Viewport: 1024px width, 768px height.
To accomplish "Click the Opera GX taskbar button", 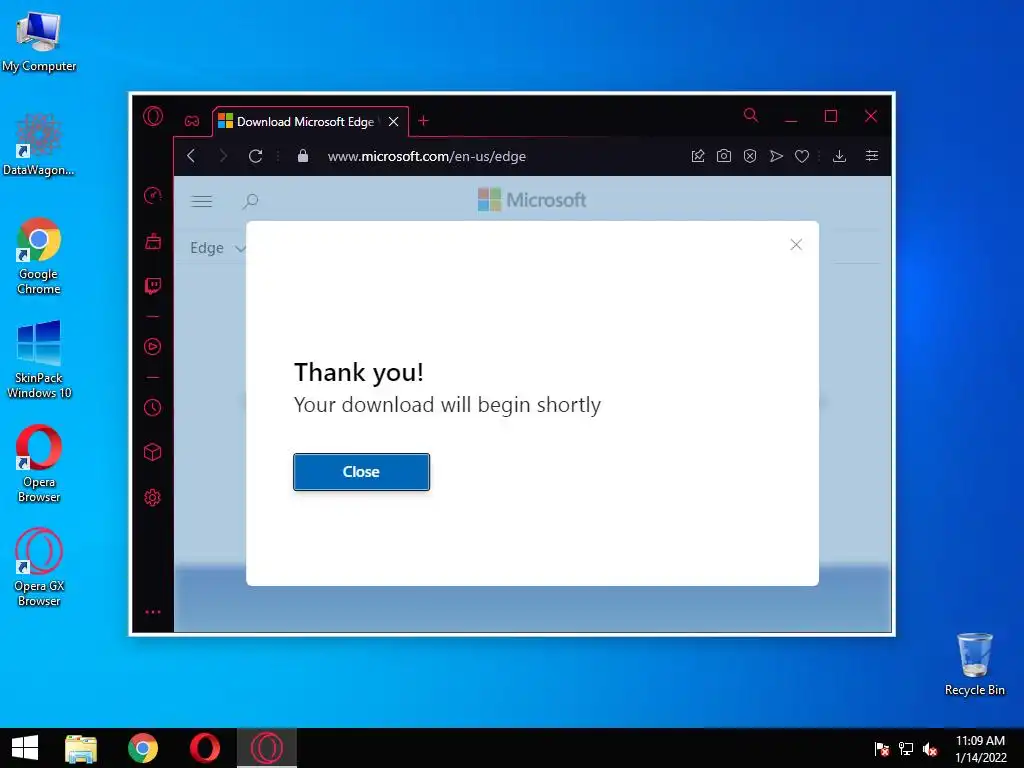I will [x=267, y=748].
